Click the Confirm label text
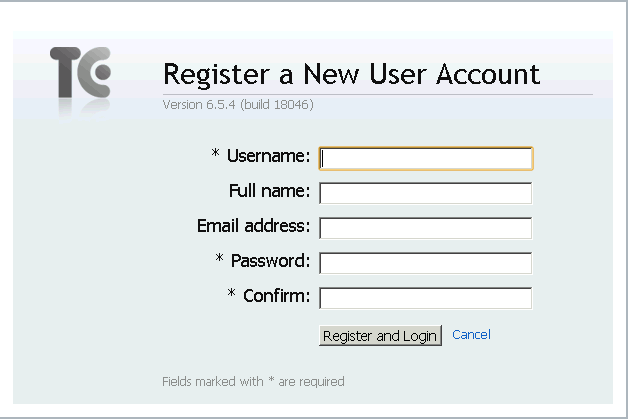This screenshot has width=628, height=419. 276,296
